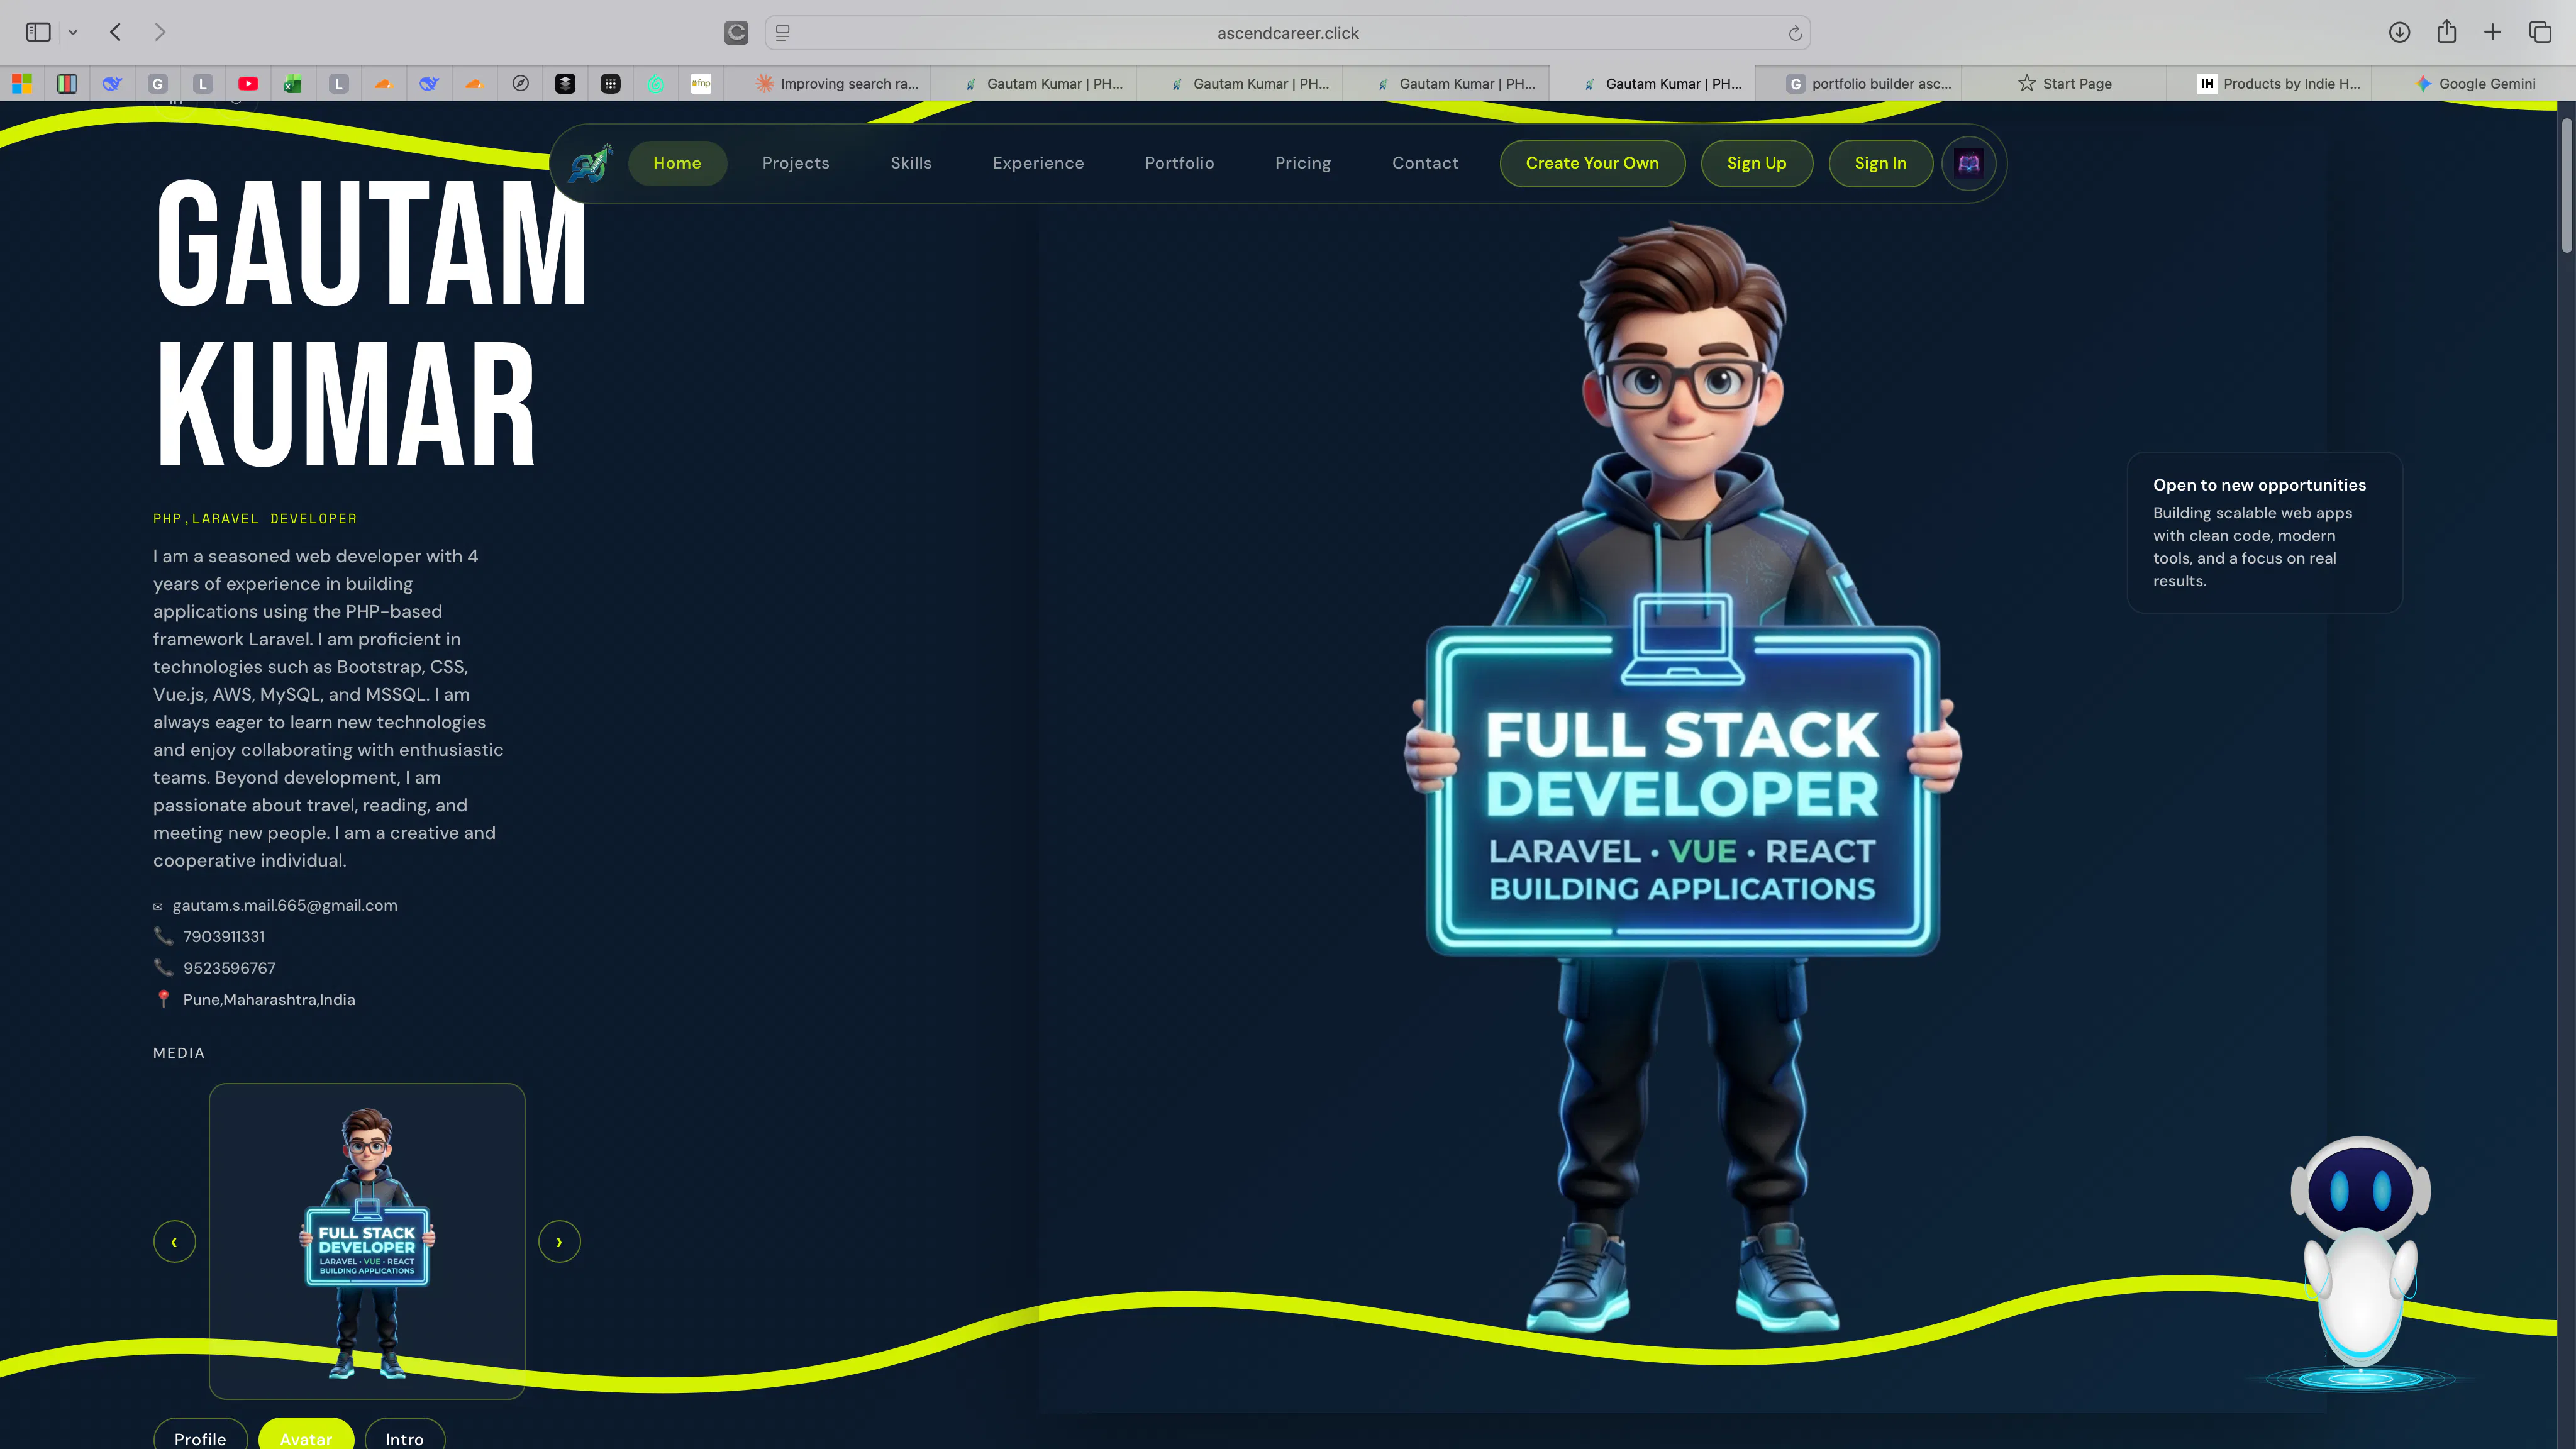Open the colorful striped-columns pinned tab

coord(67,84)
